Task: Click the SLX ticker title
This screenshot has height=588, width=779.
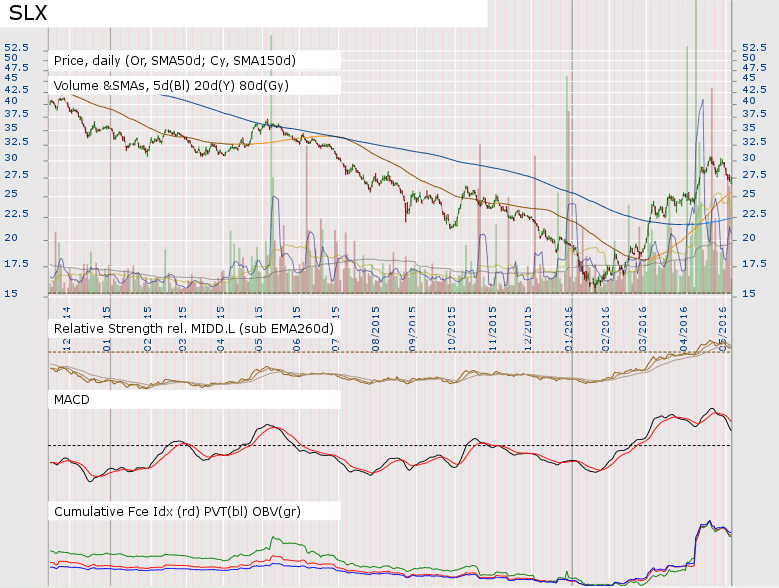Action: click(x=29, y=14)
